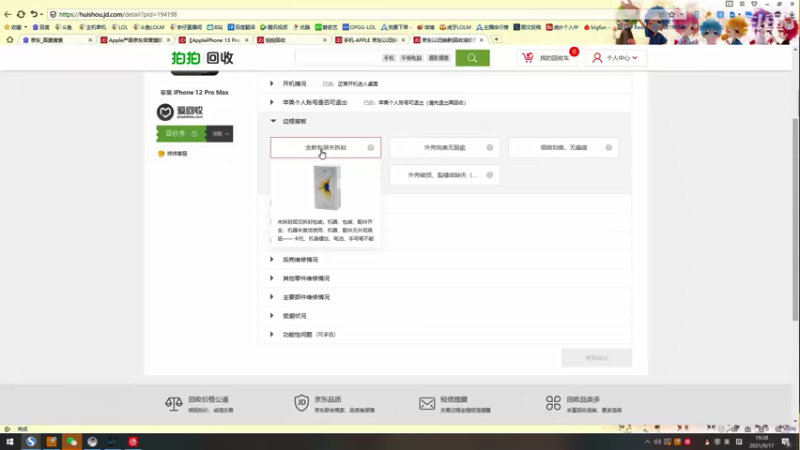Click the four-leaf icon 回收品类多
This screenshot has height=450, width=800.
pyautogui.click(x=553, y=403)
